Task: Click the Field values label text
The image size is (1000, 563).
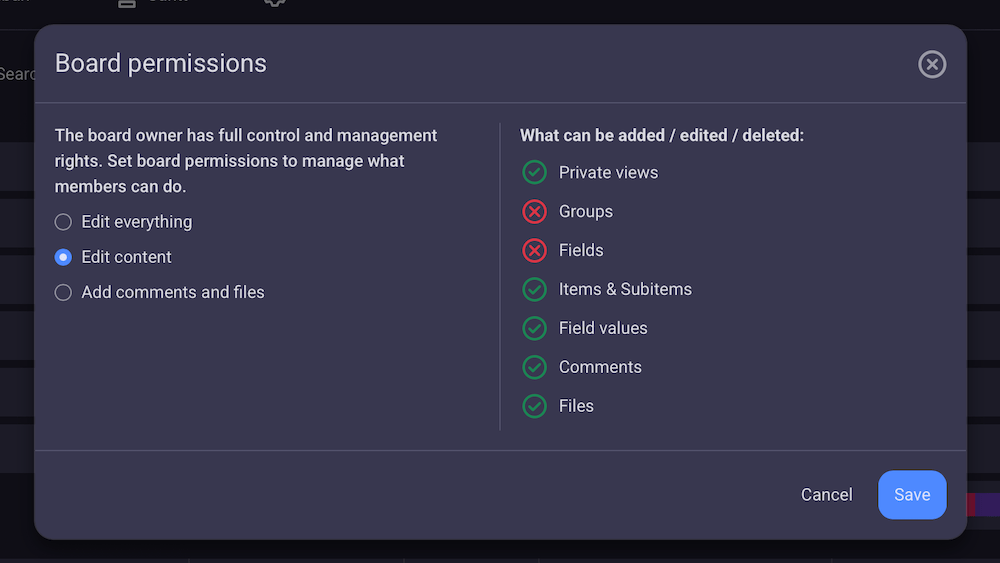Action: (x=603, y=329)
